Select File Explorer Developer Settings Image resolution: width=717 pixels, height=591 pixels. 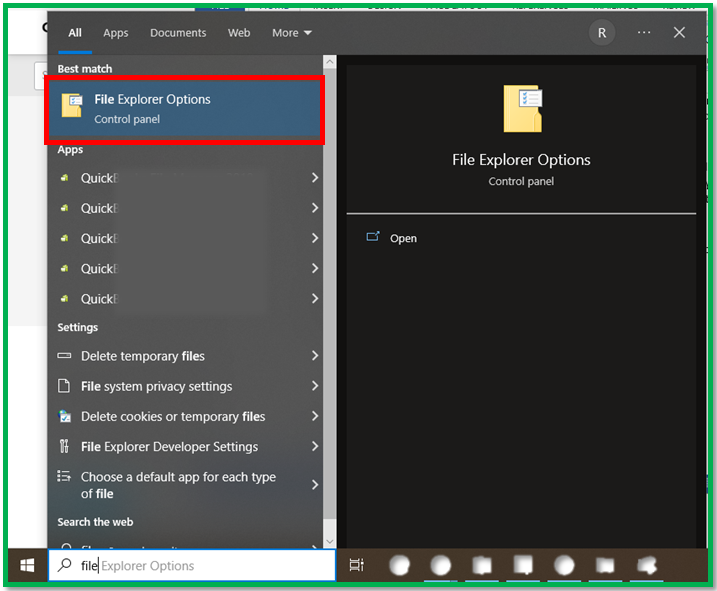[185, 446]
